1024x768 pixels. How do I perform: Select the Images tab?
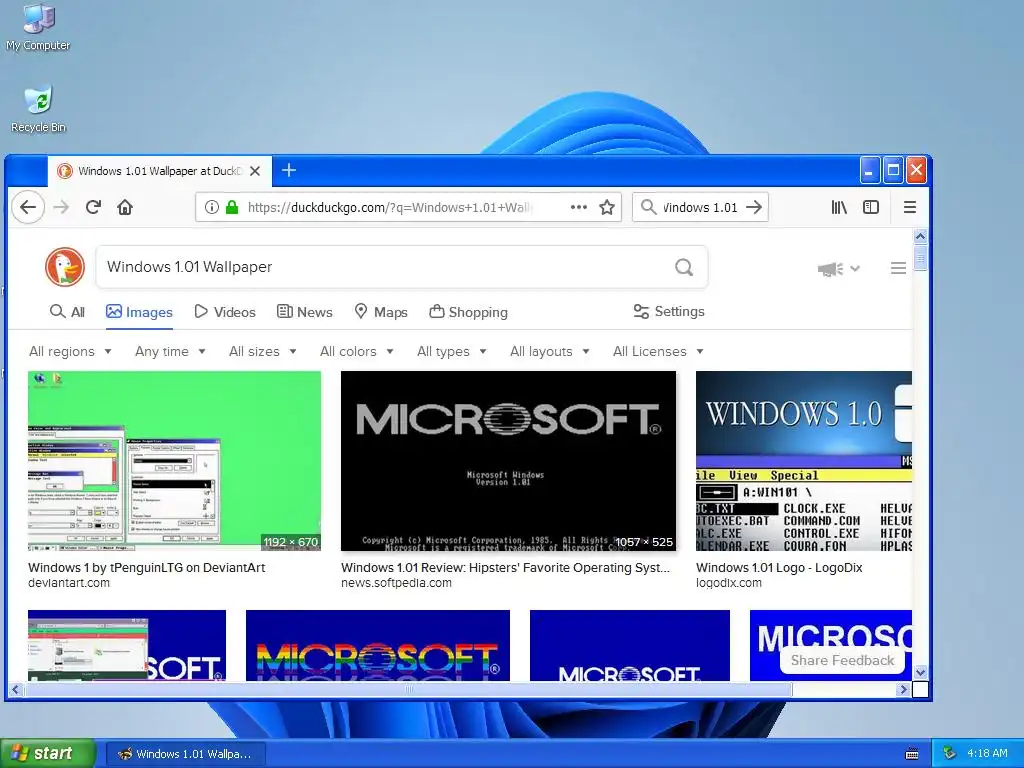[x=139, y=312]
